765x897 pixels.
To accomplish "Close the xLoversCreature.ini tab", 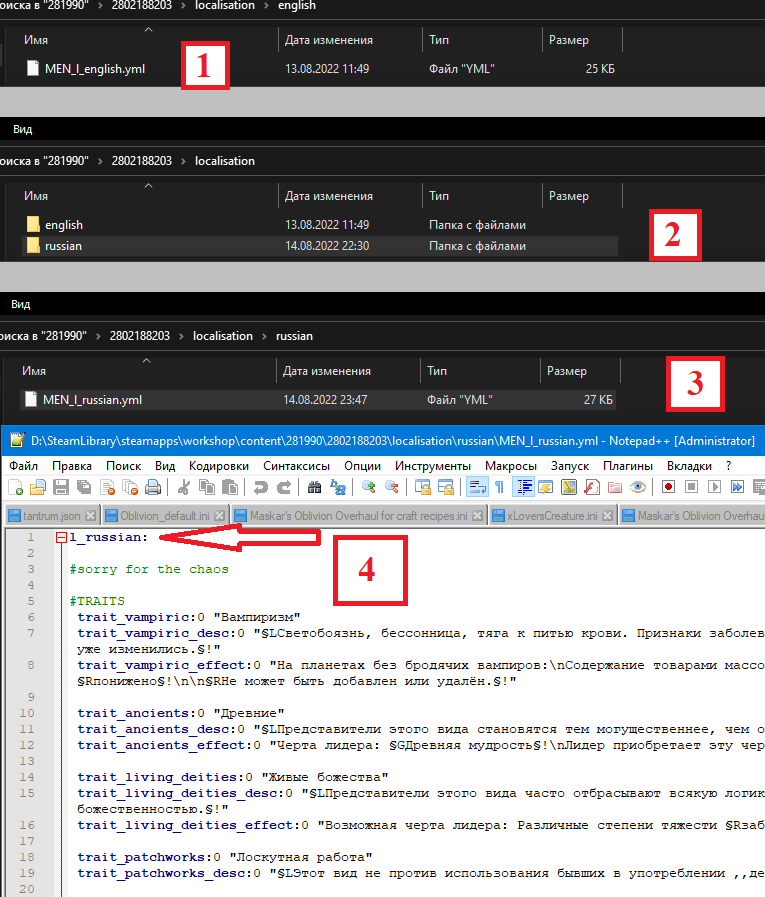I will (608, 516).
